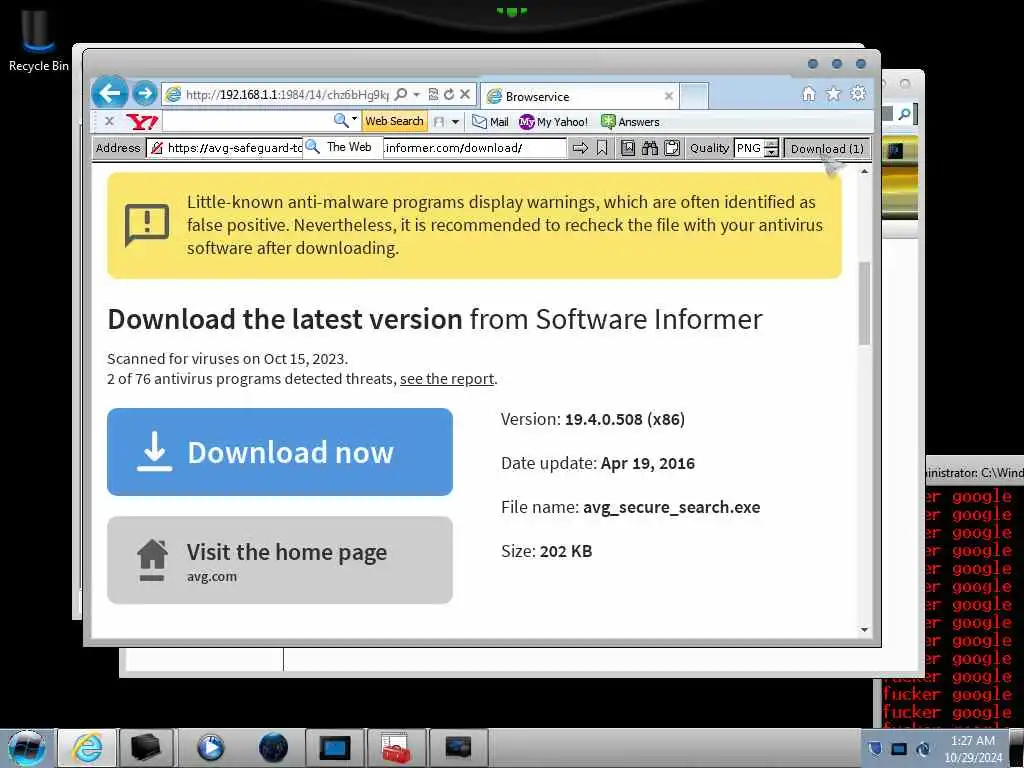Click the highlighter icon after Web Search
Image resolution: width=1024 pixels, height=768 pixels.
click(x=439, y=122)
